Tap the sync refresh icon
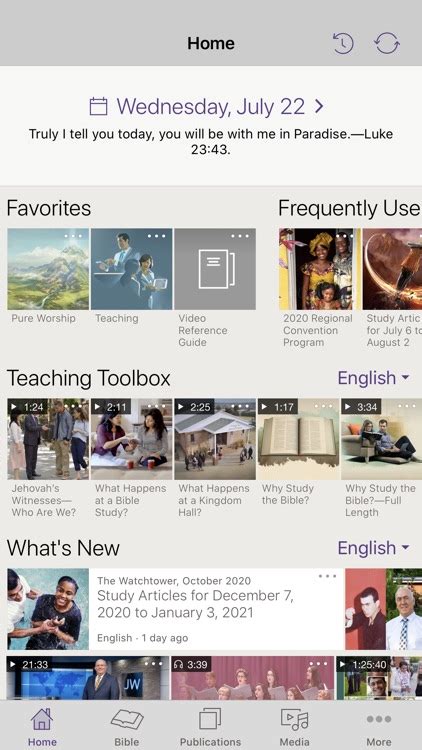Image resolution: width=422 pixels, height=750 pixels. (387, 44)
